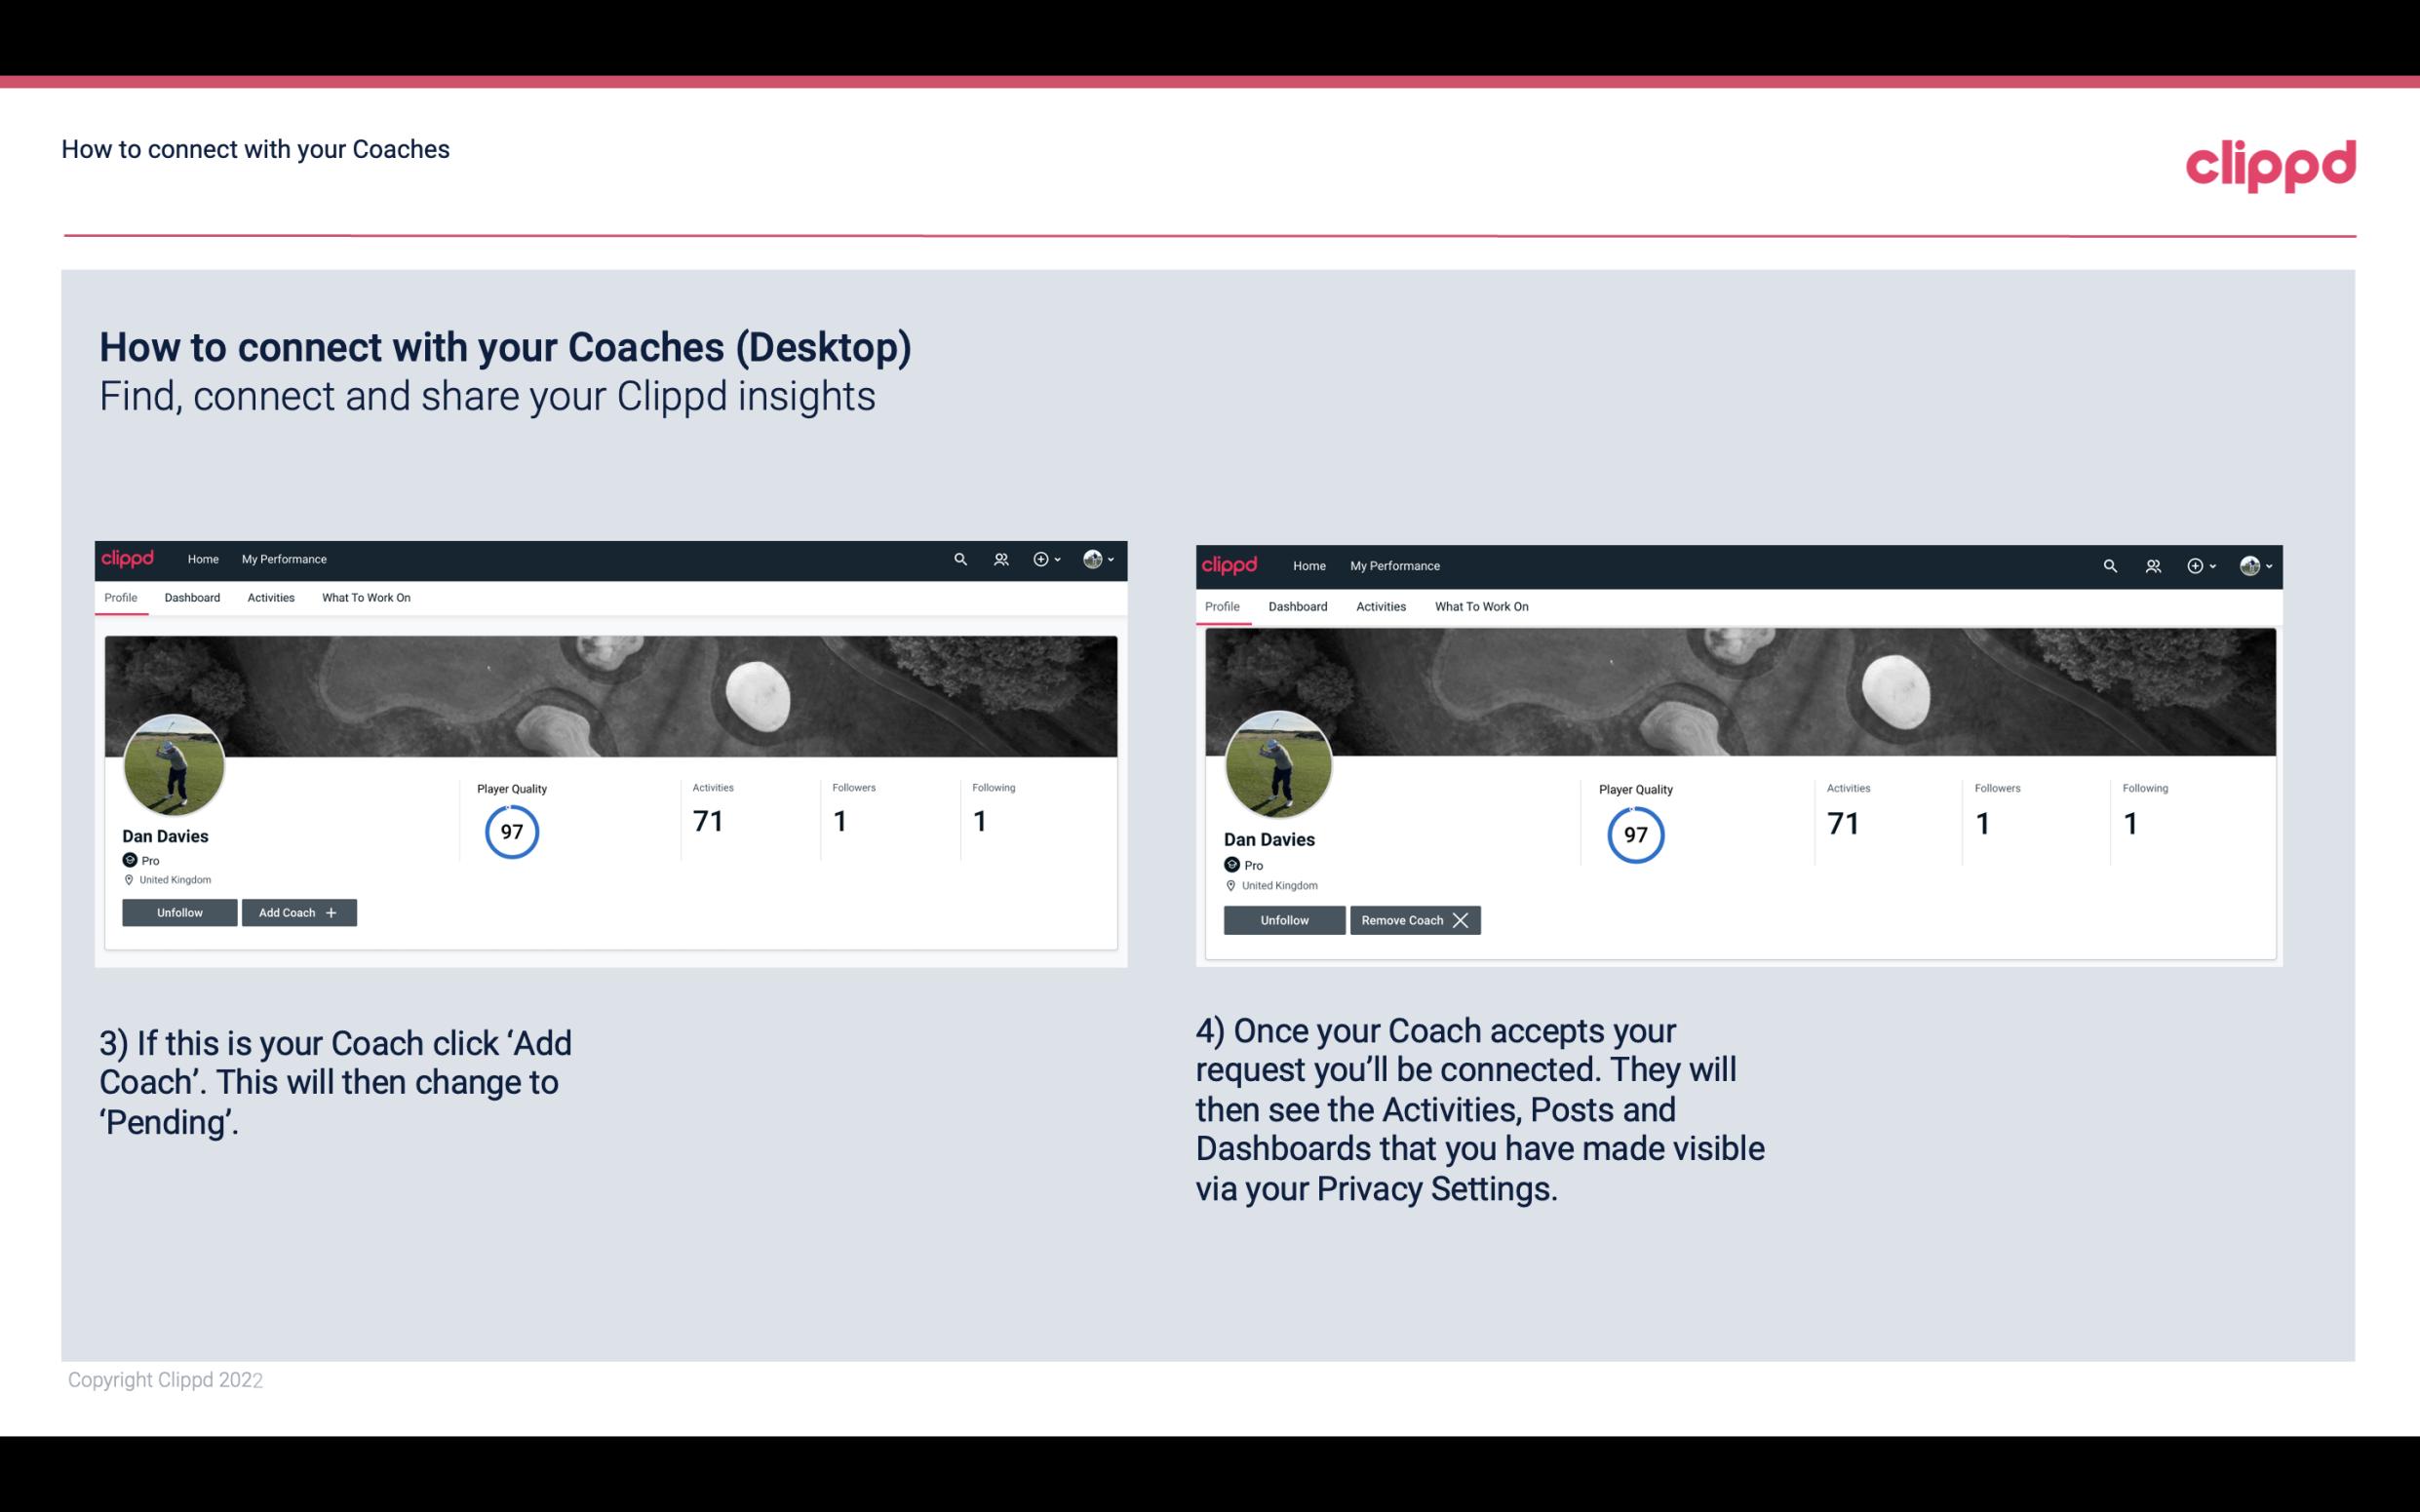Click the Clippd logo icon top left

point(131,558)
